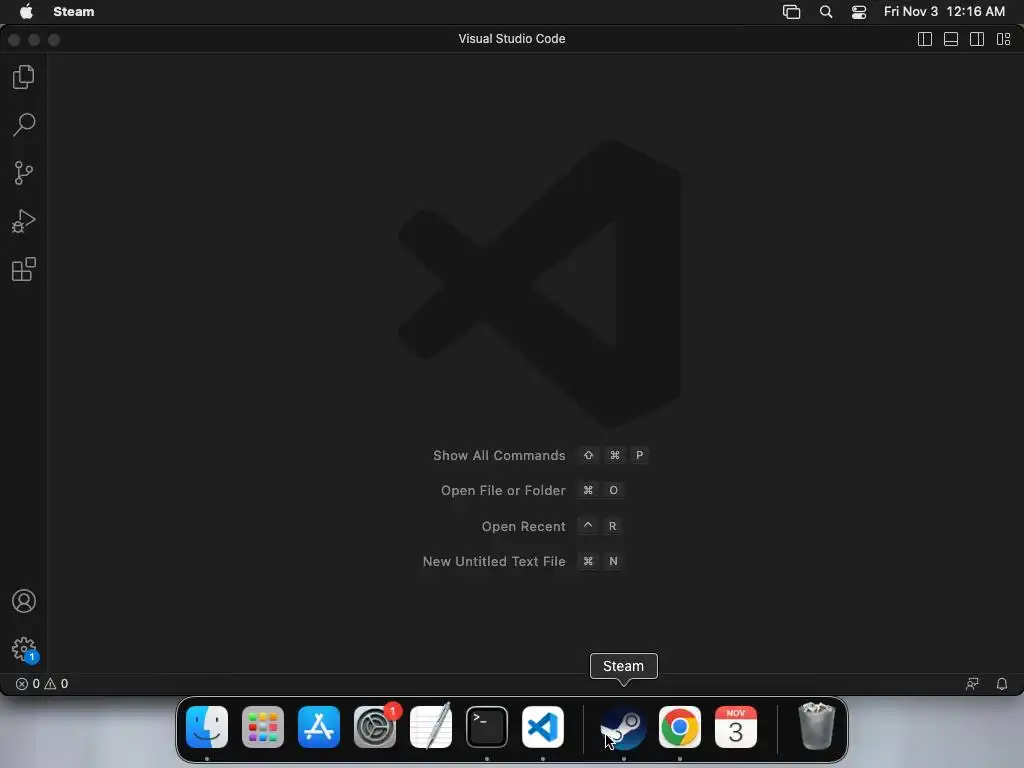Image resolution: width=1024 pixels, height=768 pixels.
Task: Toggle the secondary side bar layout button
Action: 977,39
